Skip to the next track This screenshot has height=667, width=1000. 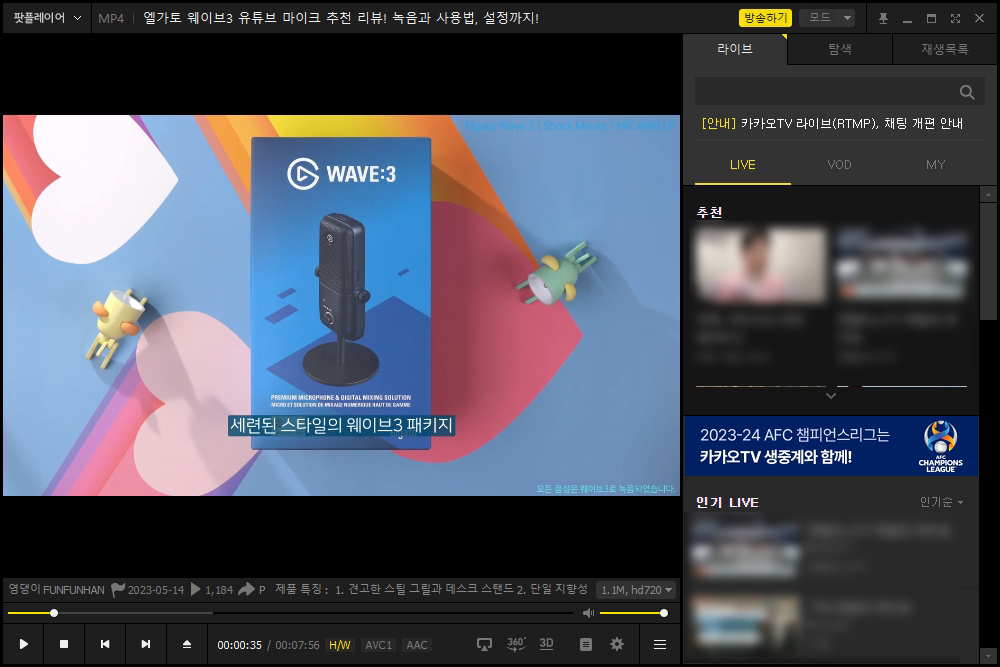coord(145,644)
